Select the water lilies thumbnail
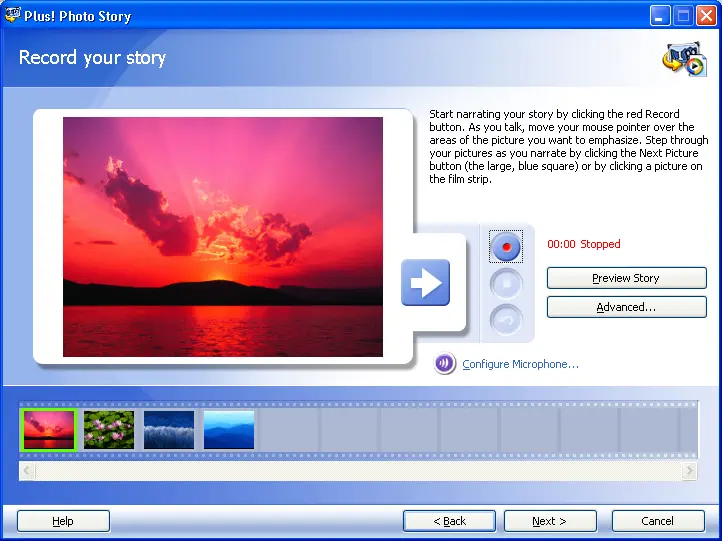Screen dimensions: 722x541 [109, 430]
